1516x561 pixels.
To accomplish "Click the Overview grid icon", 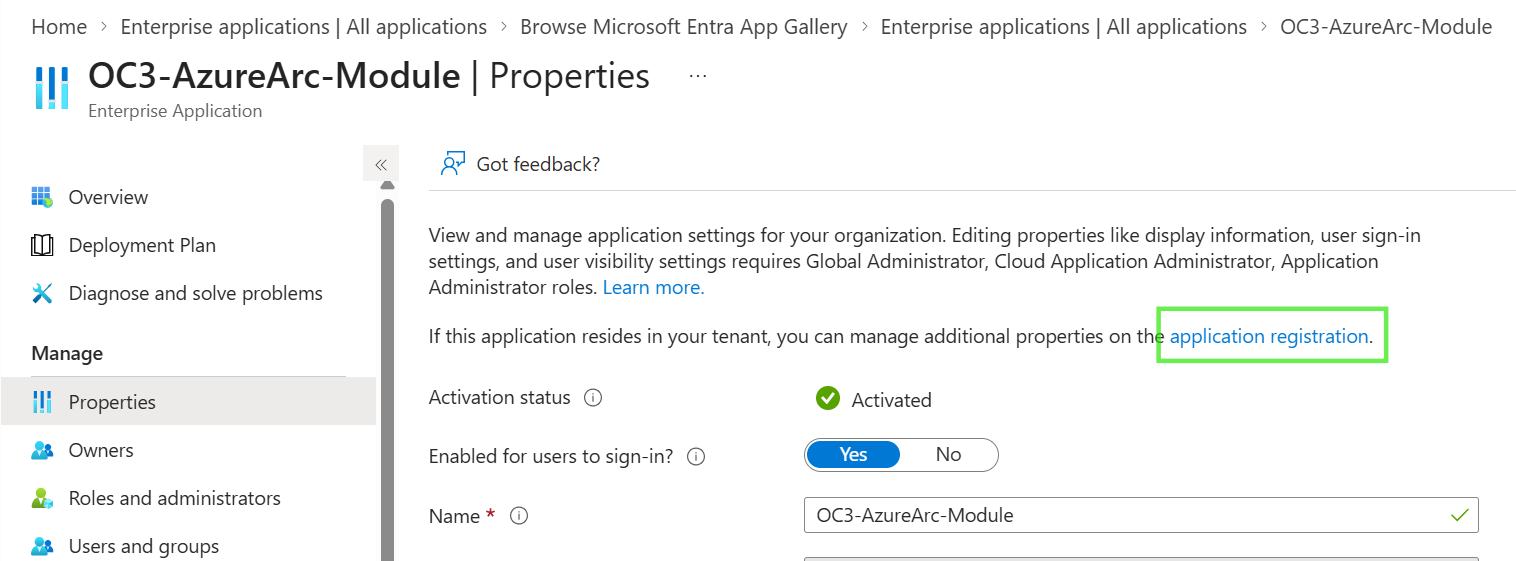I will [42, 197].
